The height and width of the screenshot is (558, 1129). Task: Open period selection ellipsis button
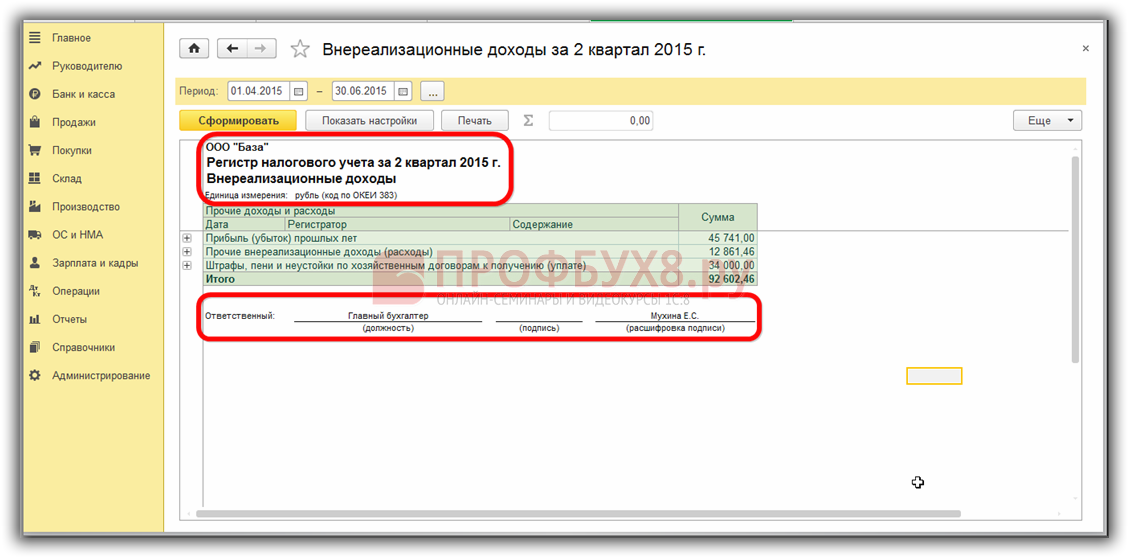click(432, 91)
